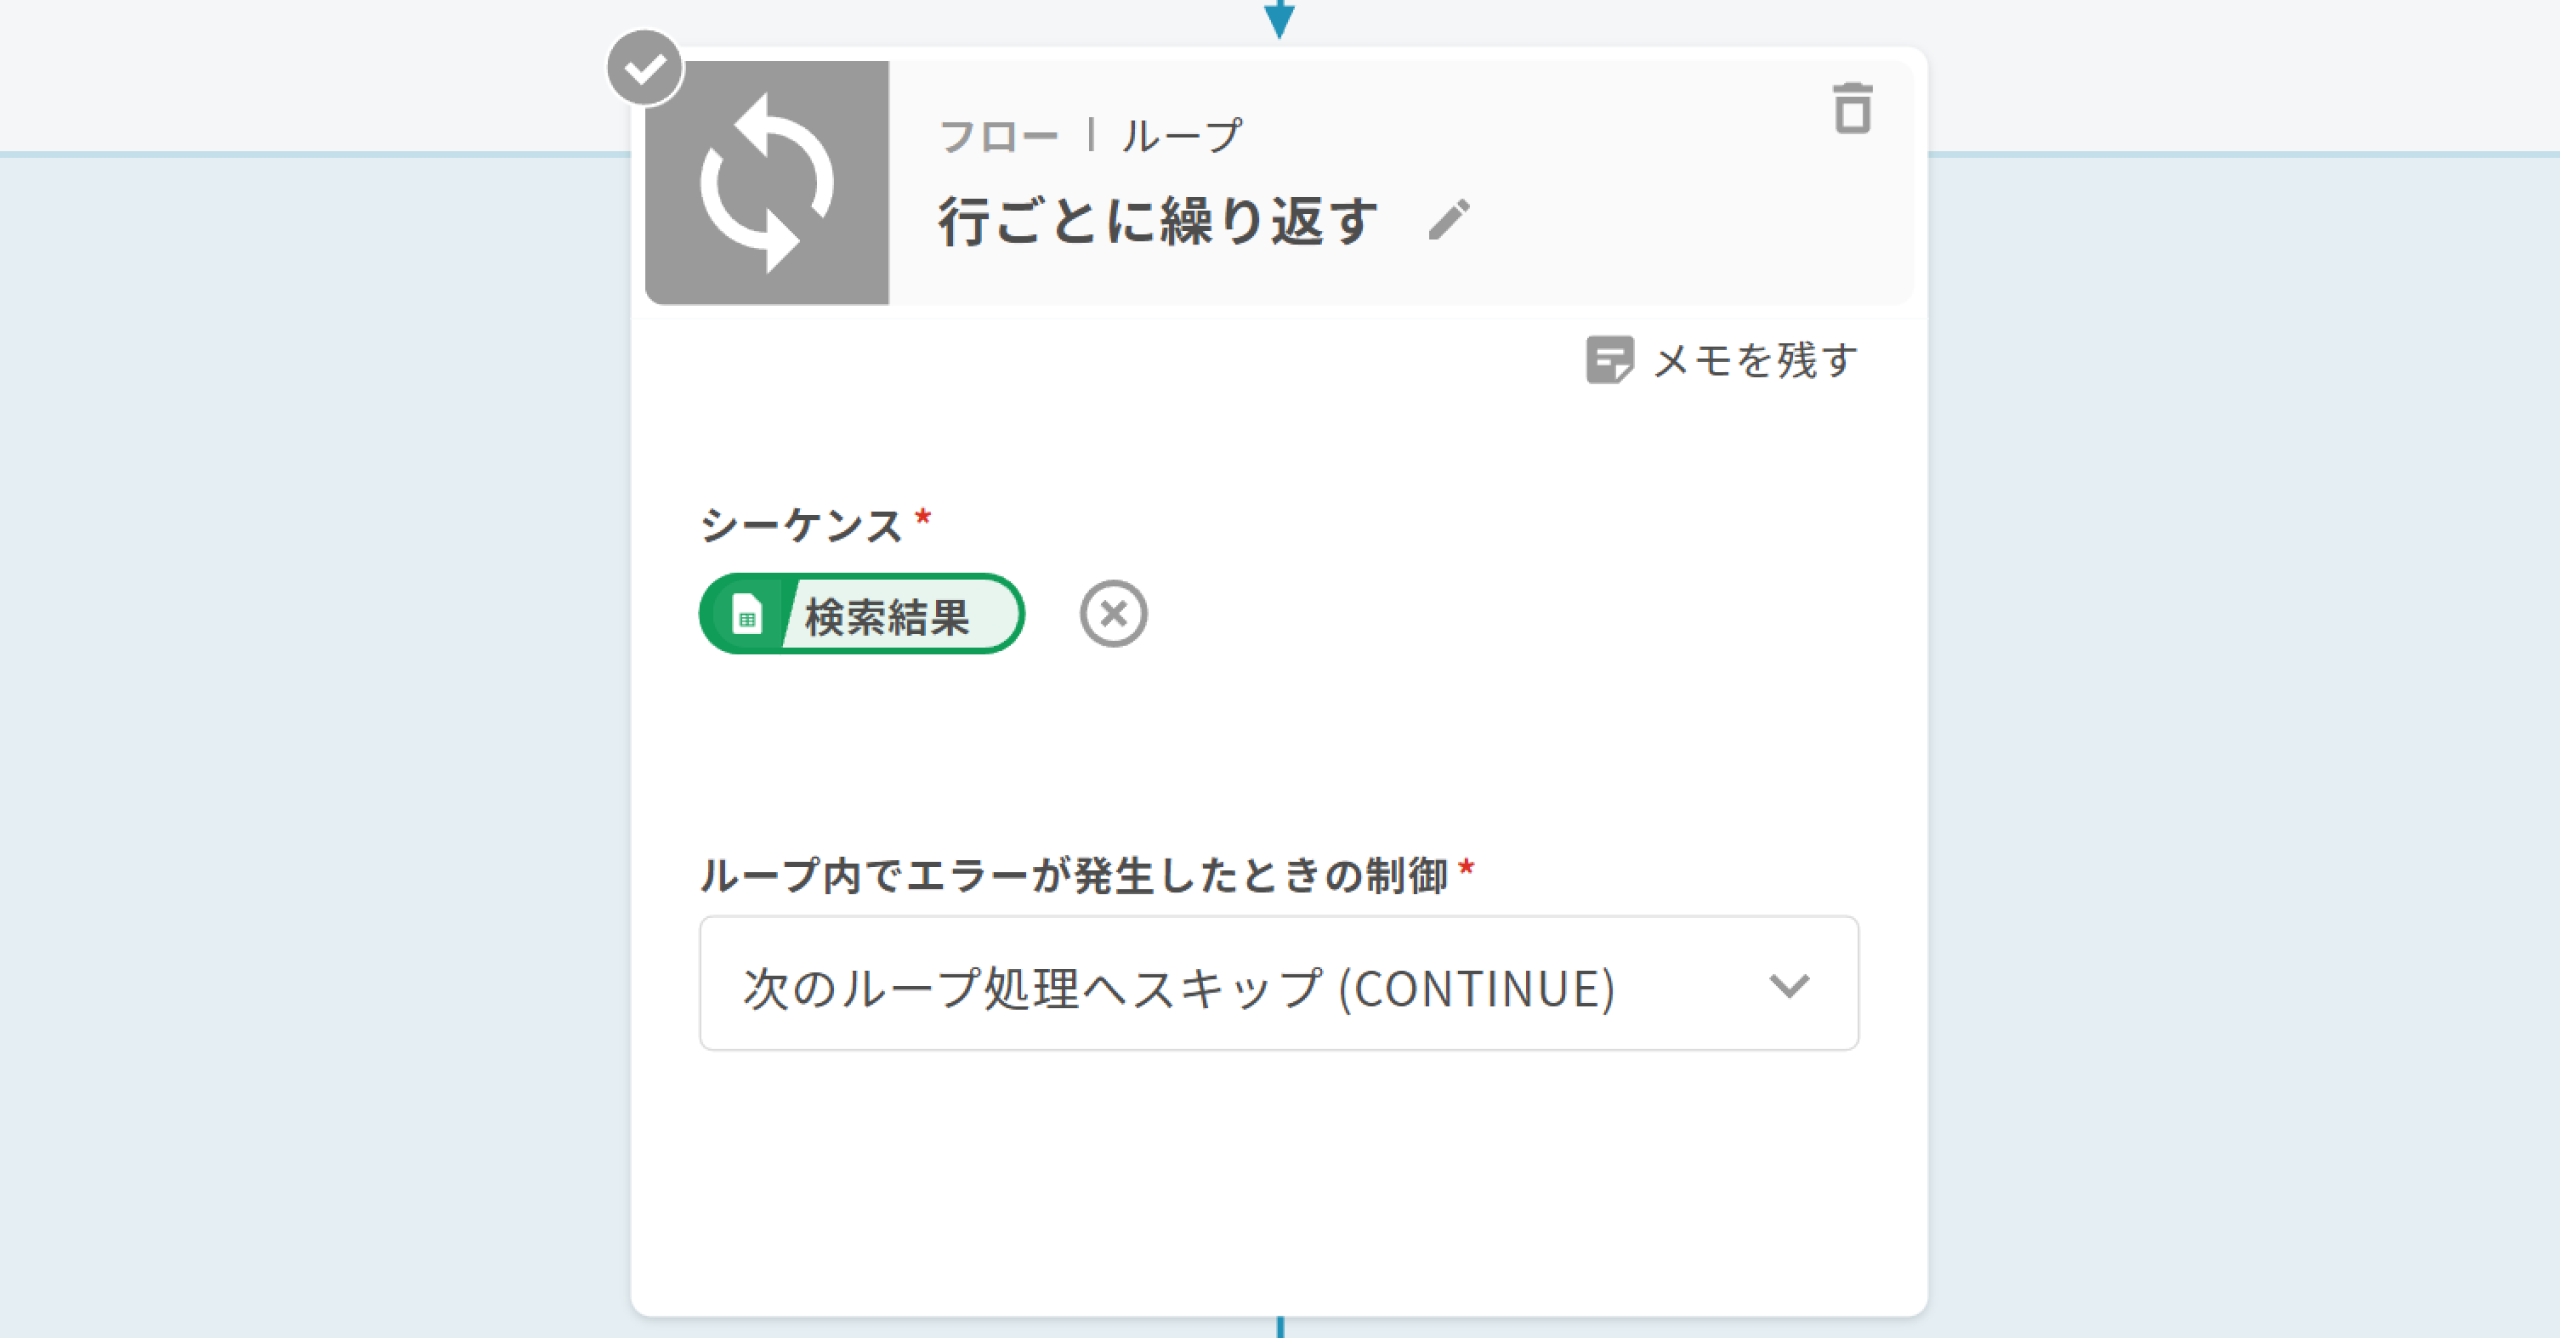The image size is (2560, 1338).
Task: Click the フロー breadcrumb text
Action: [998, 136]
